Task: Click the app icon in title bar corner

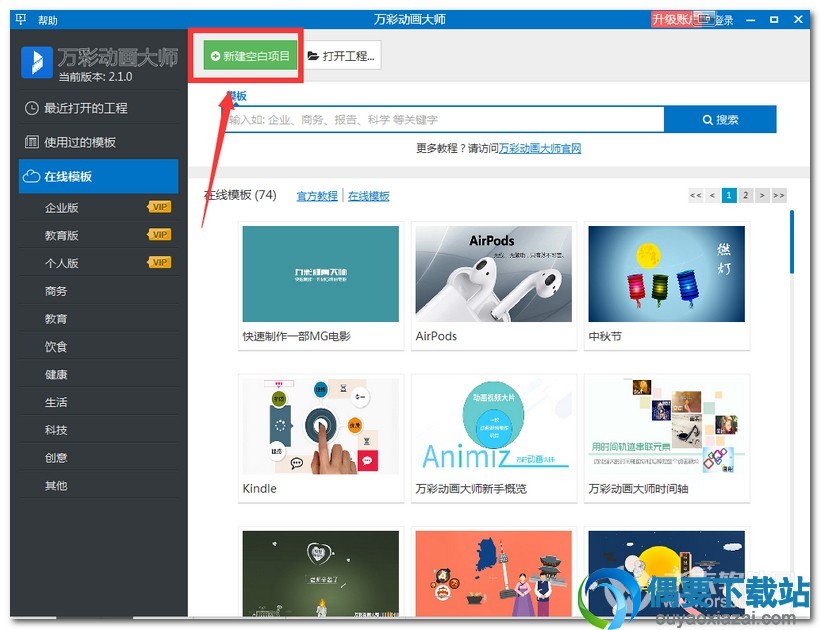Action: 21,20
